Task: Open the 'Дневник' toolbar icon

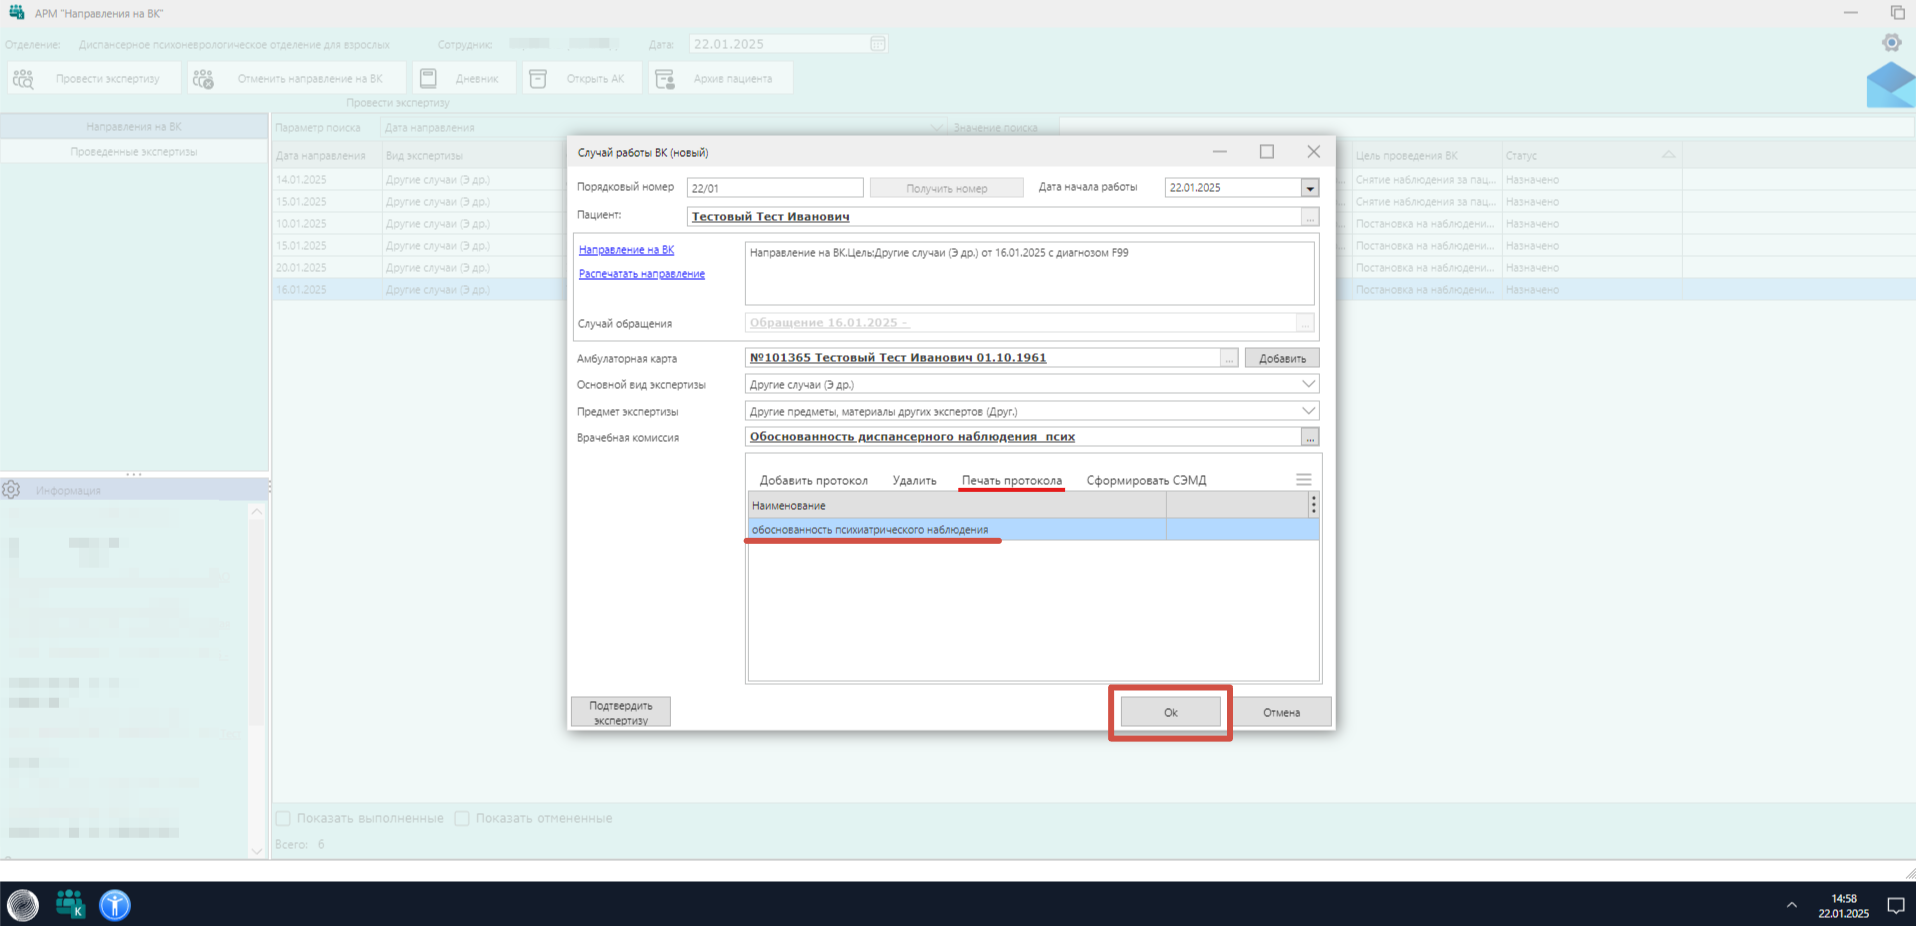Action: point(428,78)
